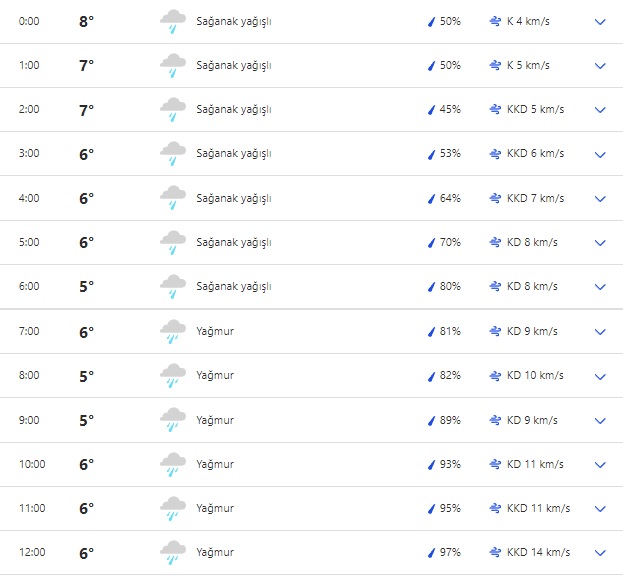Click the raindrop precipitation icon at 6:00

[432, 287]
